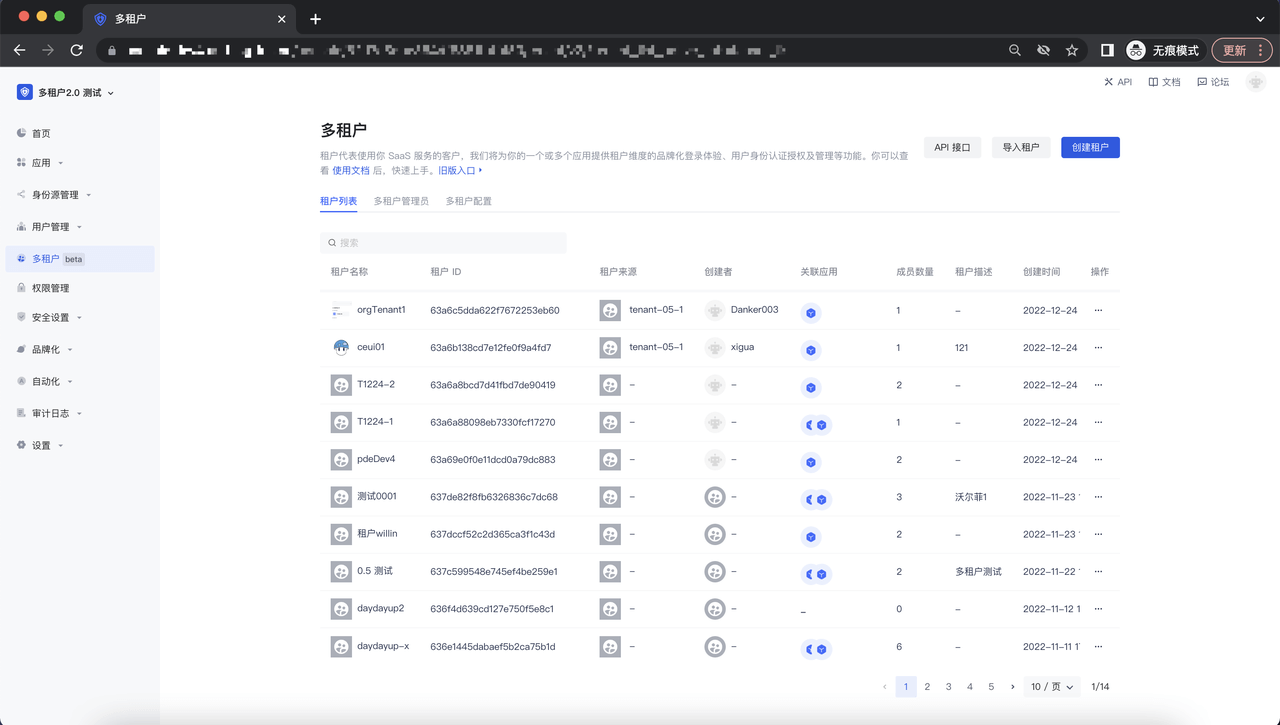Bookmark this page with the star icon
The height and width of the screenshot is (725, 1280).
tap(1072, 50)
